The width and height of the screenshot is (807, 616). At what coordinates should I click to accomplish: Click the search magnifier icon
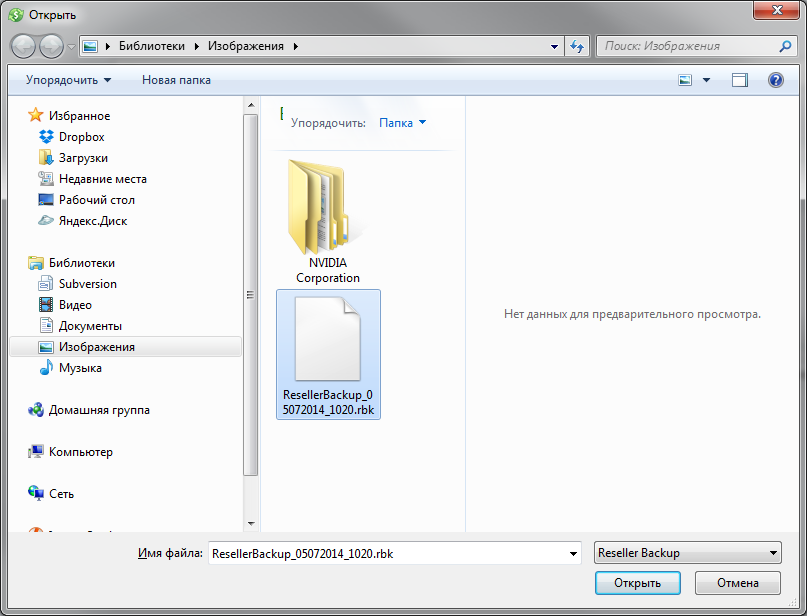pyautogui.click(x=785, y=46)
